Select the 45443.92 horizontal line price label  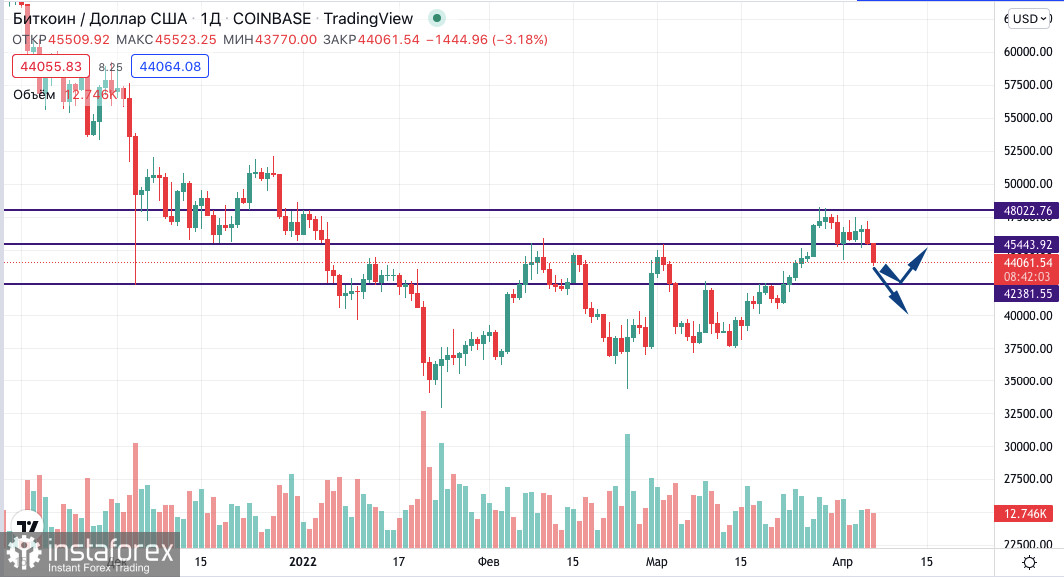click(1026, 245)
